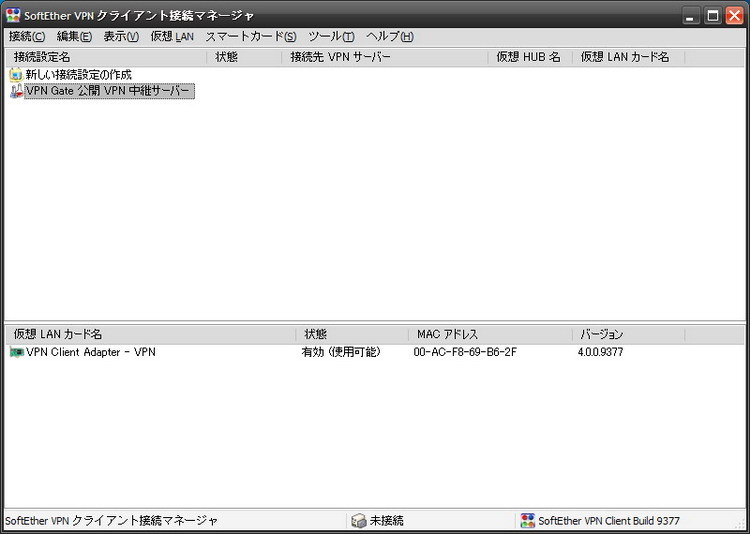
Task: Sort by 仮想 LAN カード名 header in connection list
Action: pyautogui.click(x=629, y=57)
